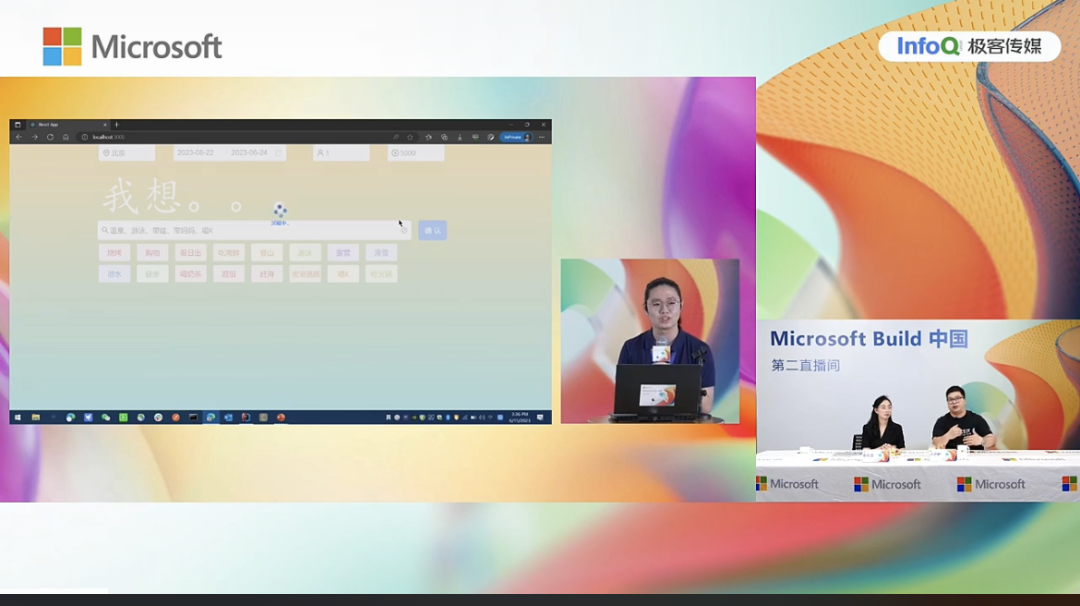Viewport: 1080px width, 606px height.
Task: Open the 北京 city selector
Action: (127, 153)
